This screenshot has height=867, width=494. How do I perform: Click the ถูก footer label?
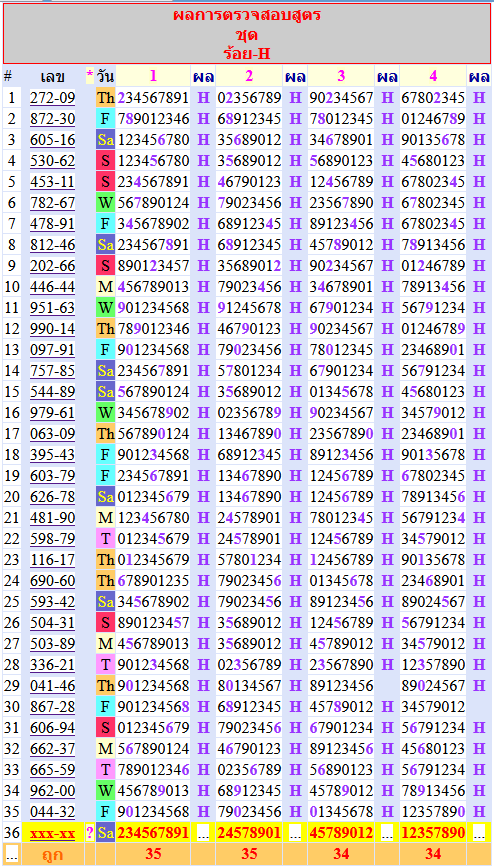pyautogui.click(x=53, y=854)
